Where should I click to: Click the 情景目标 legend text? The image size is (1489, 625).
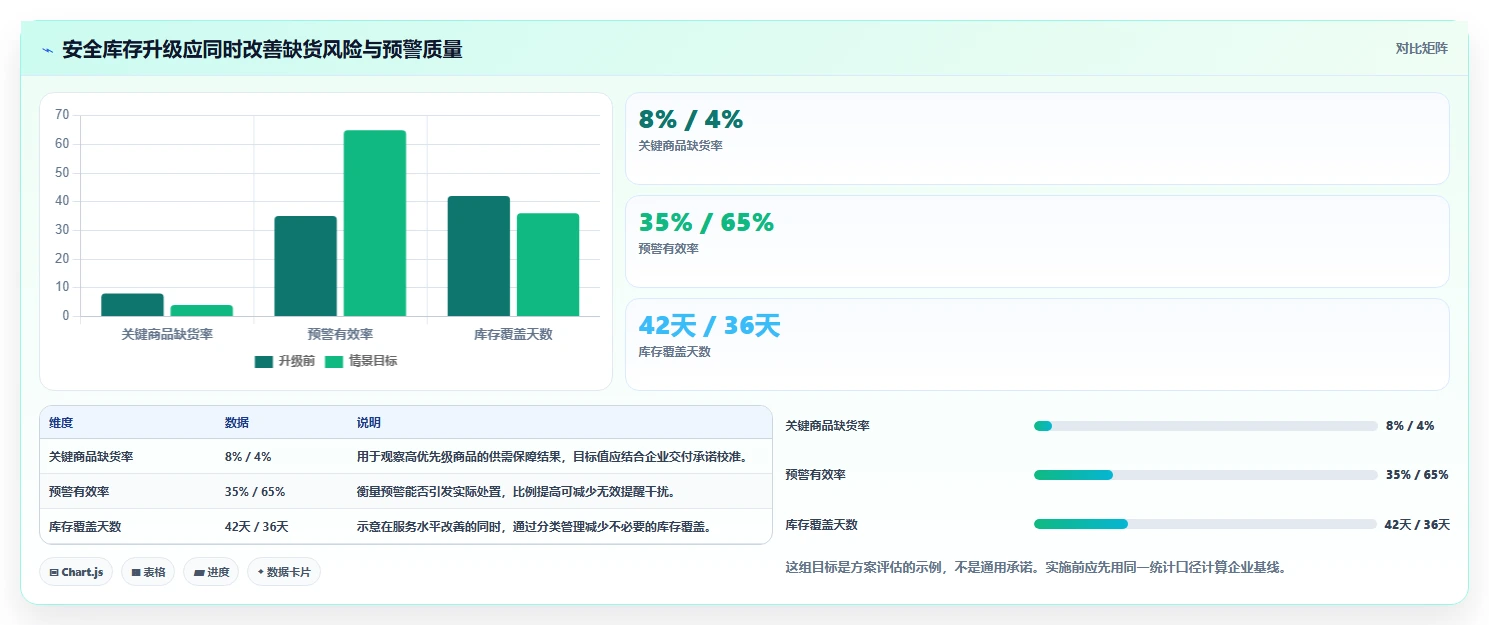click(x=373, y=361)
